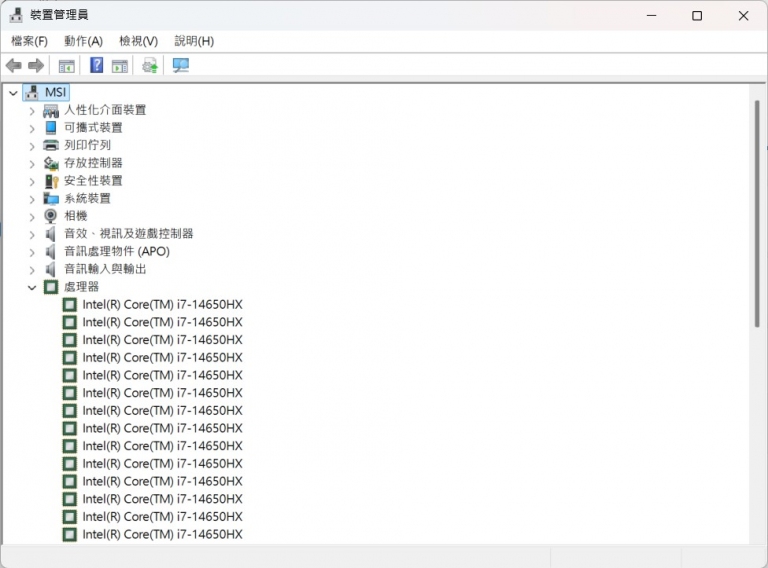
Task: Select the 列印佇列 label
Action: pyautogui.click(x=87, y=145)
